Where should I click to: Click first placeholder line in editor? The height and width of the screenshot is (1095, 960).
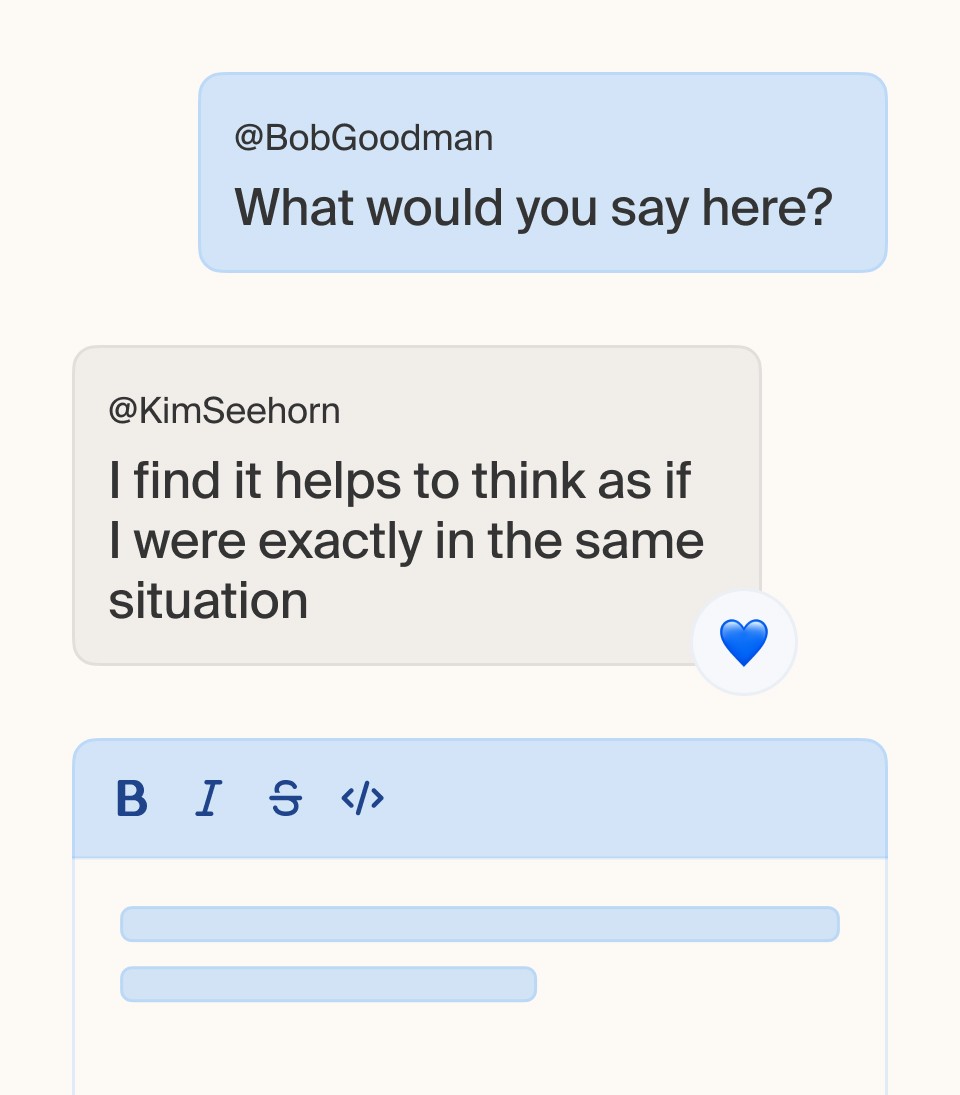tap(480, 924)
